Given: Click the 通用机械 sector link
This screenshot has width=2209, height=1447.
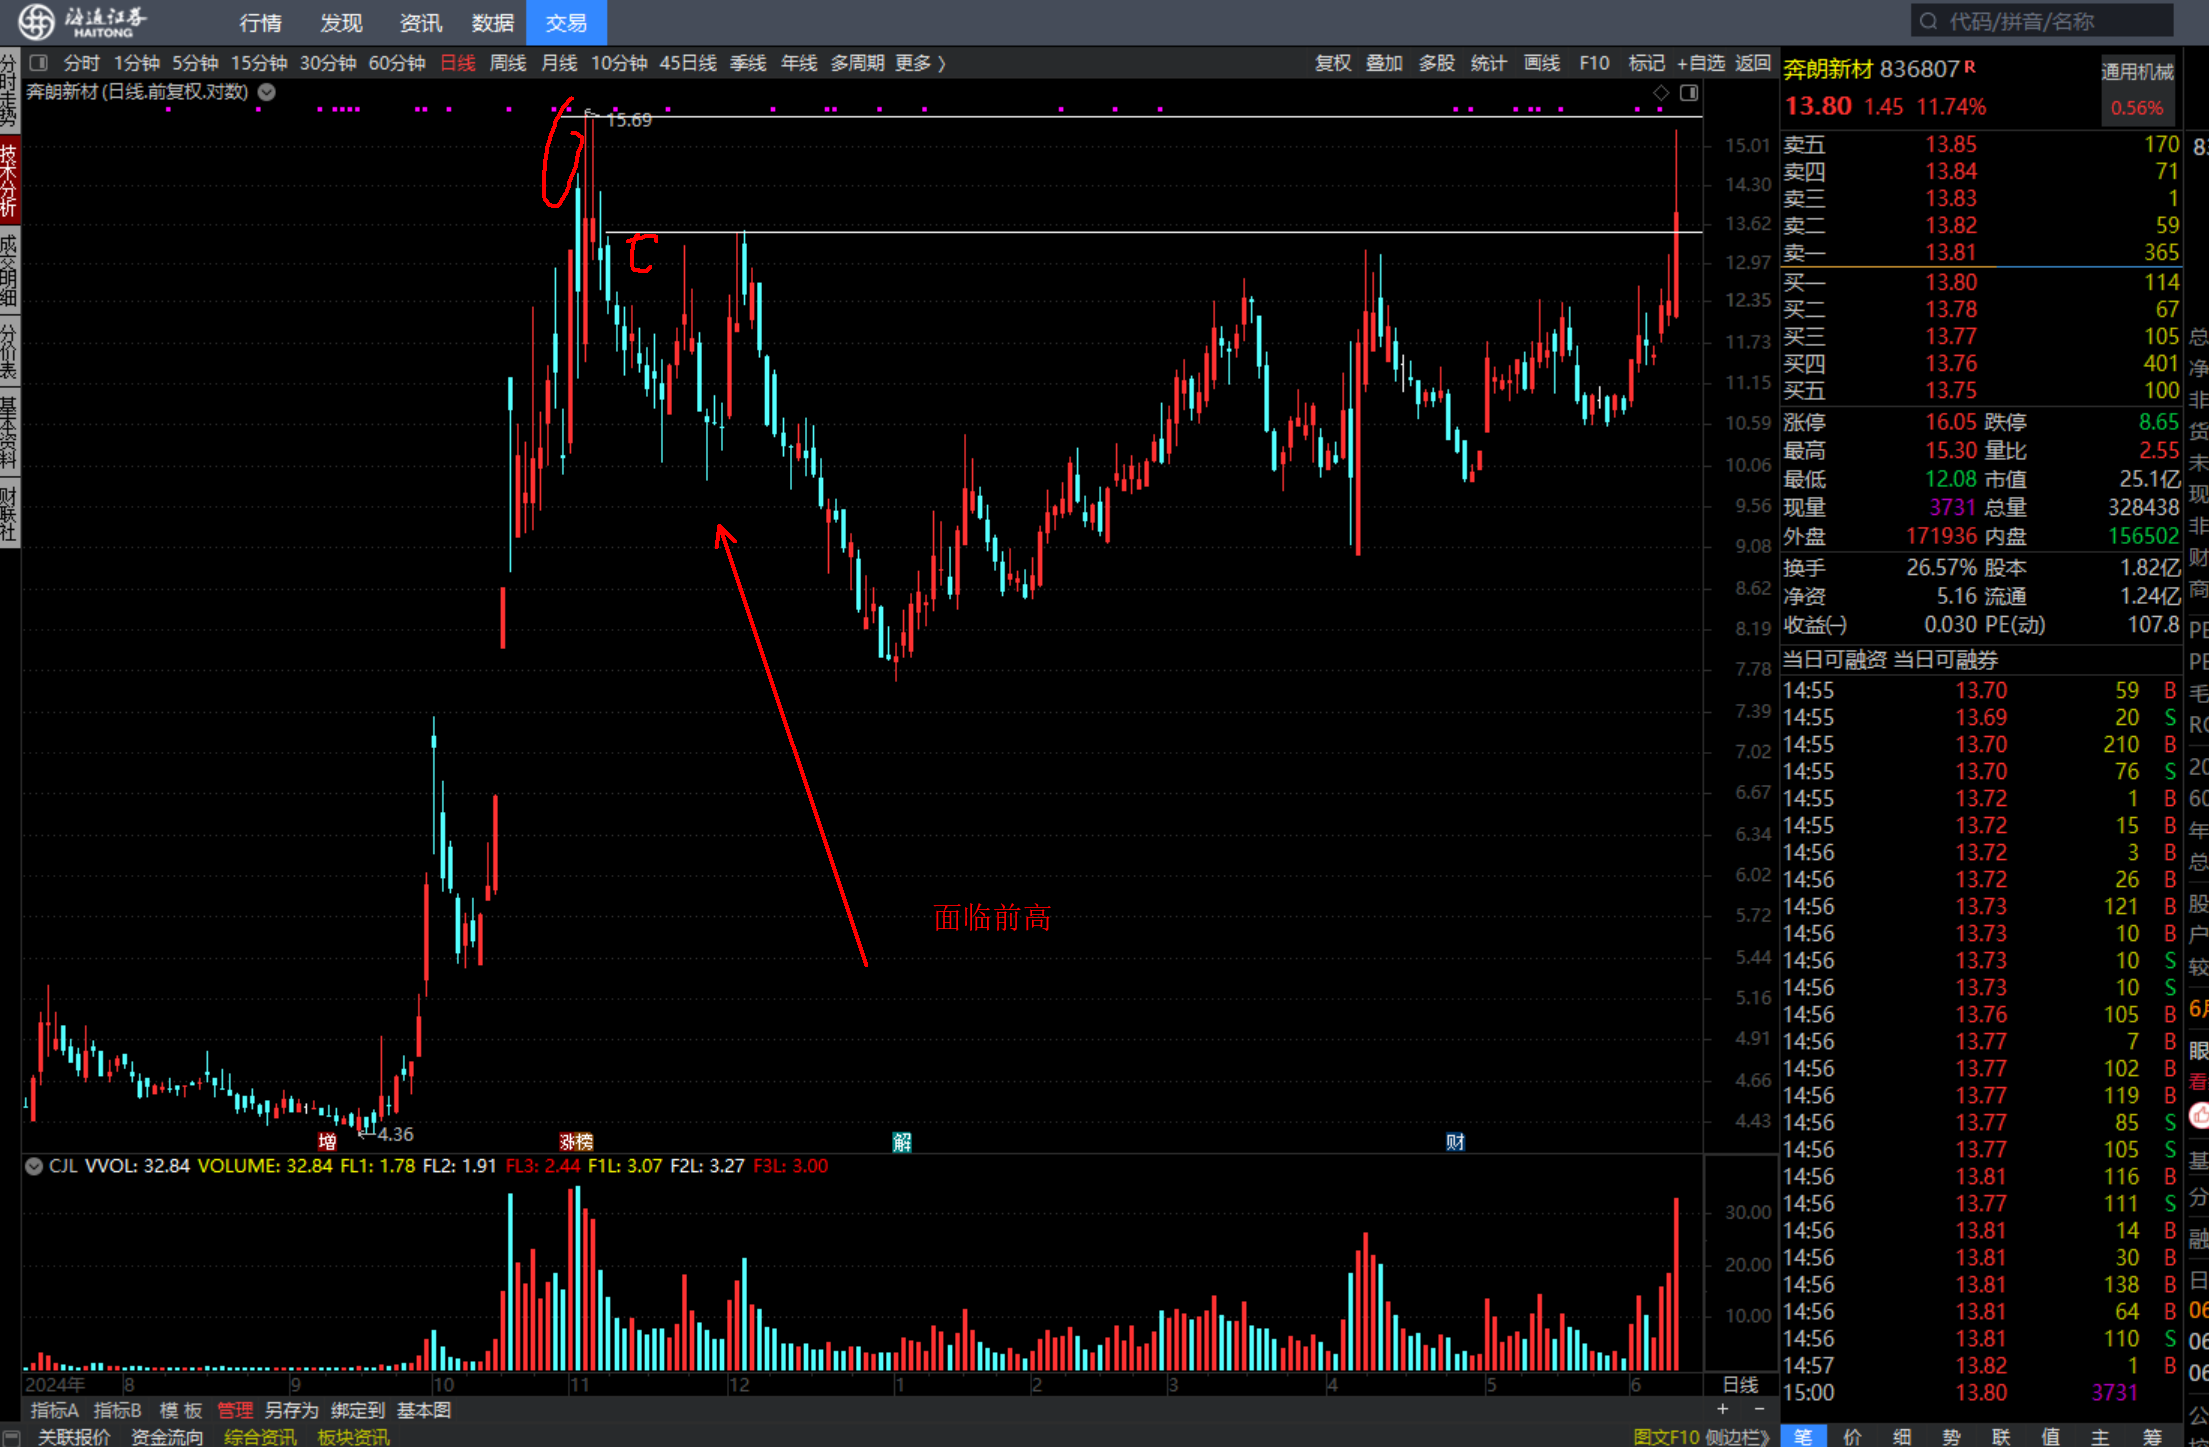Looking at the screenshot, I should pos(2137,71).
